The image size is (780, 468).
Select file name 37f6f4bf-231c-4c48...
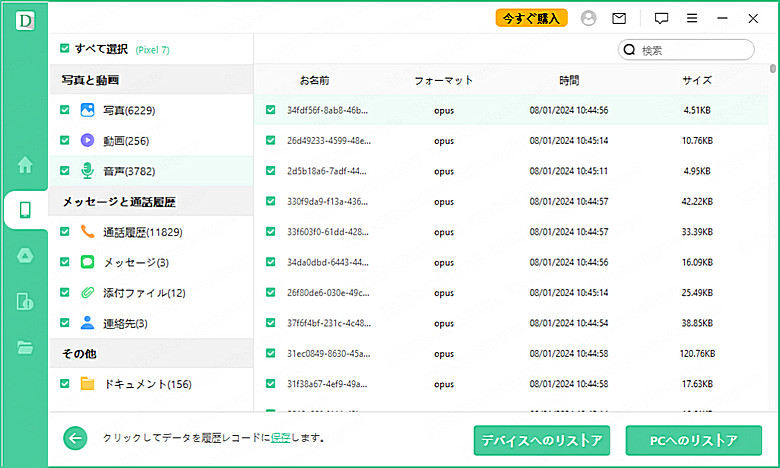click(x=328, y=323)
